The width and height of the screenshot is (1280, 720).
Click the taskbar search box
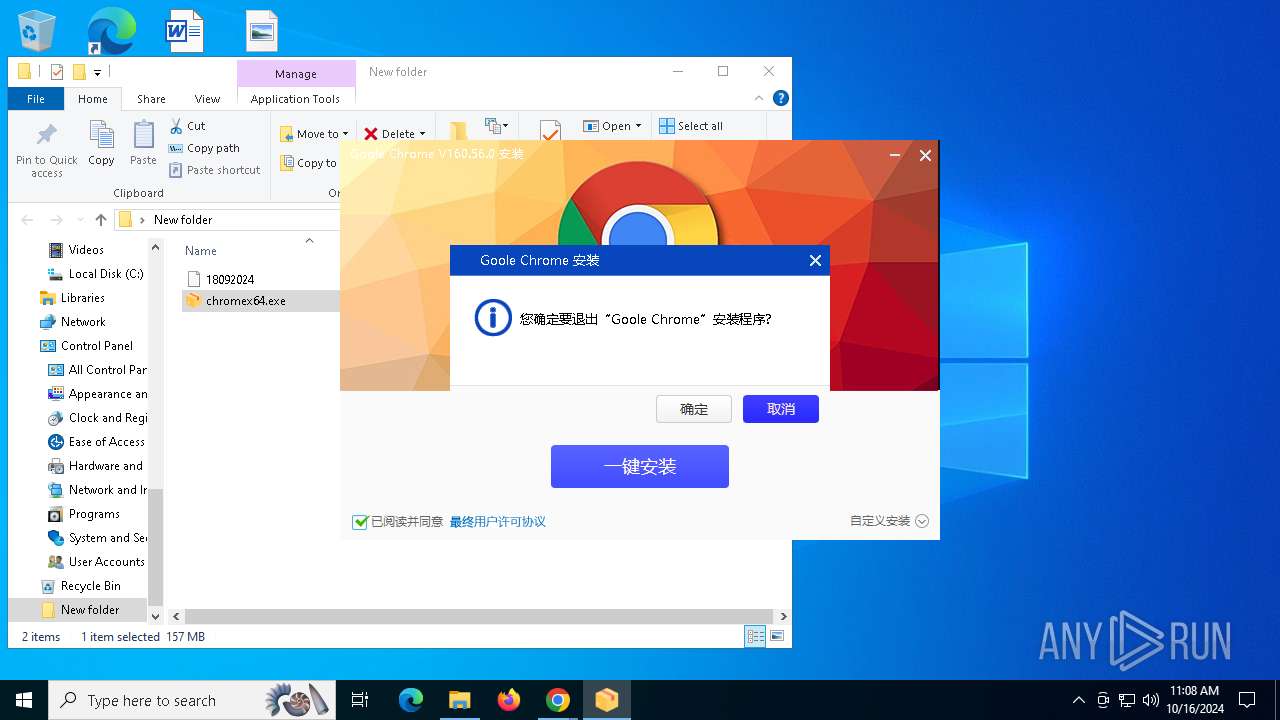pyautogui.click(x=193, y=700)
